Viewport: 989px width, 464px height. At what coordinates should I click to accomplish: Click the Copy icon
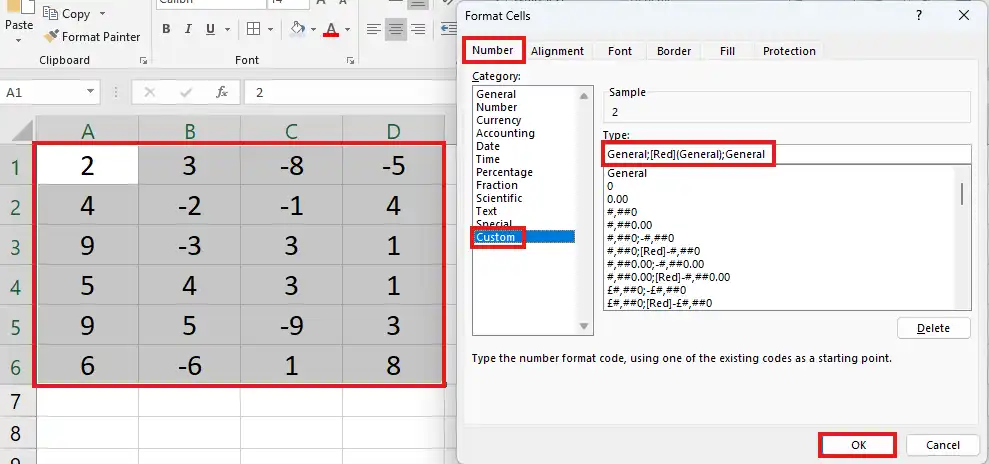[x=51, y=13]
